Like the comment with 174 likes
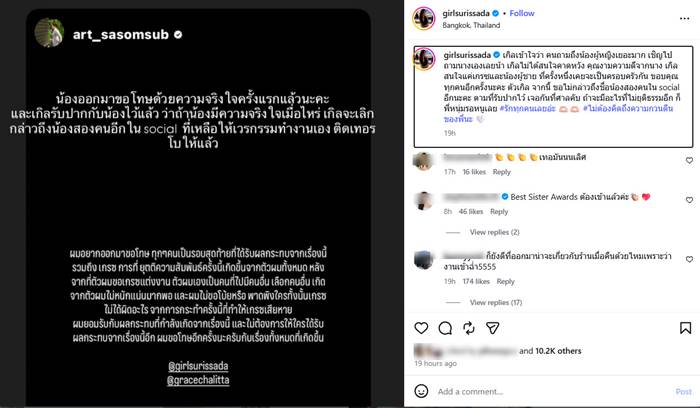The width and height of the screenshot is (700, 408). (689, 259)
